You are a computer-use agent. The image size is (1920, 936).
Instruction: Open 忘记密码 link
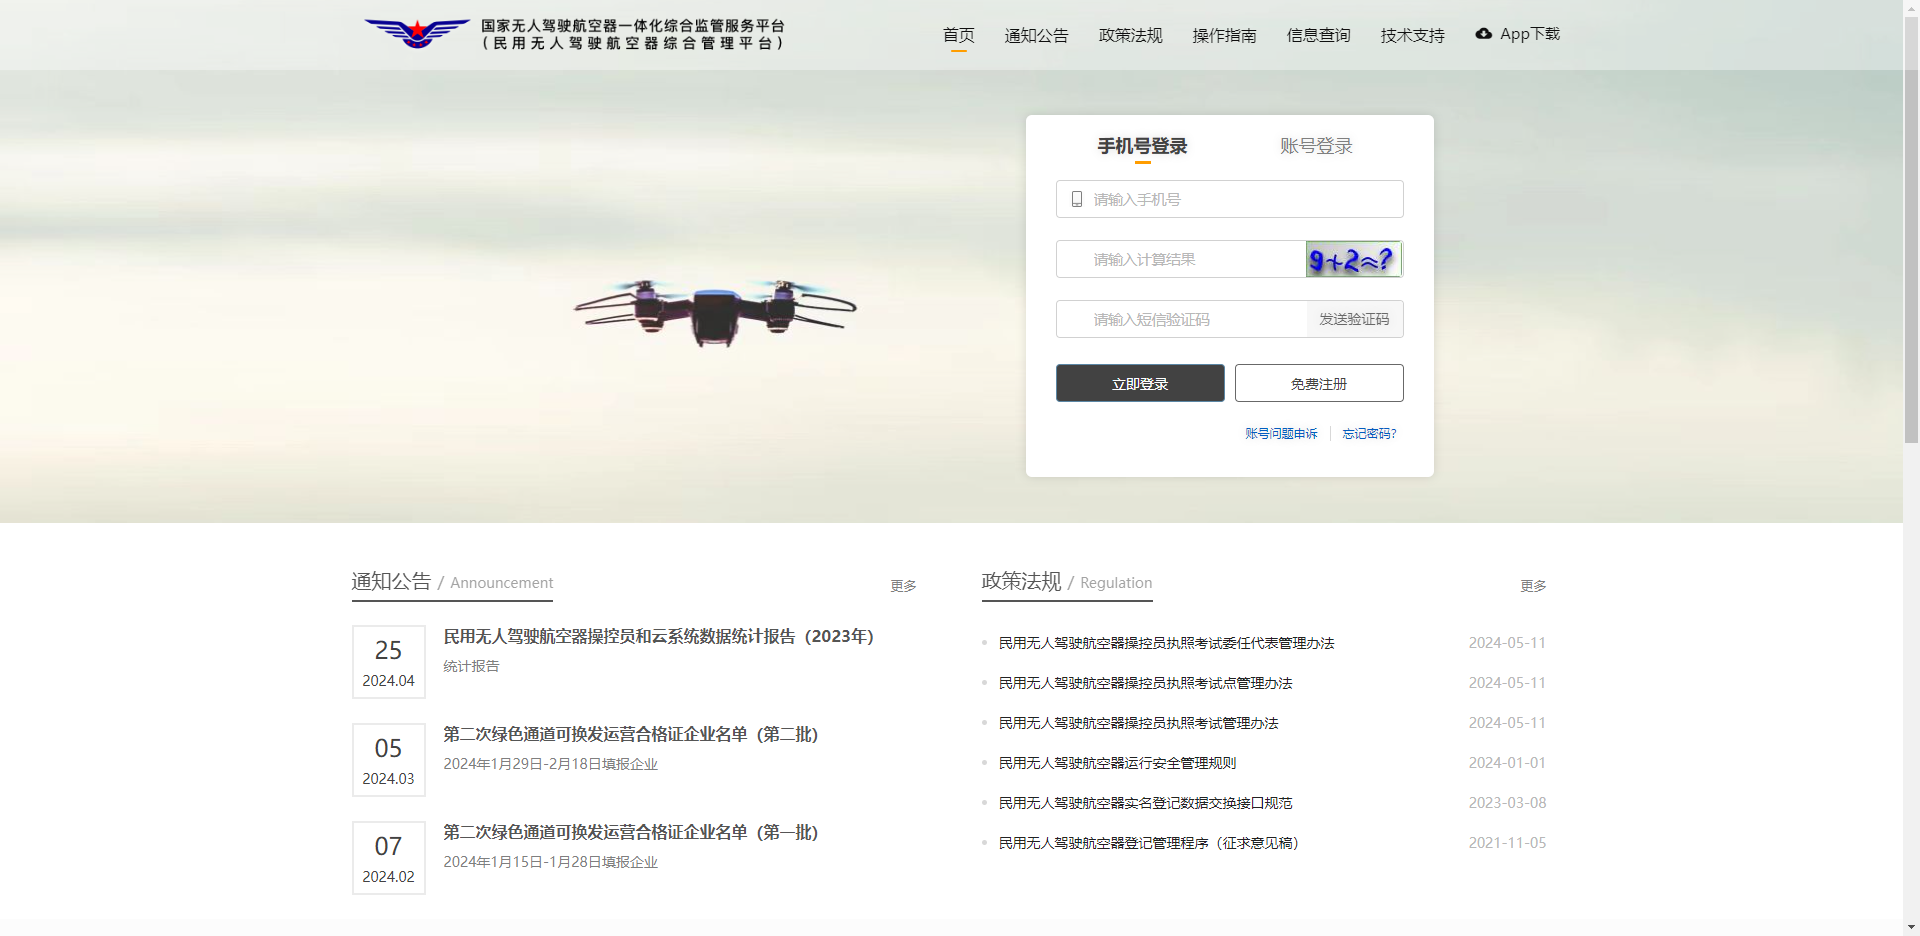(1369, 434)
